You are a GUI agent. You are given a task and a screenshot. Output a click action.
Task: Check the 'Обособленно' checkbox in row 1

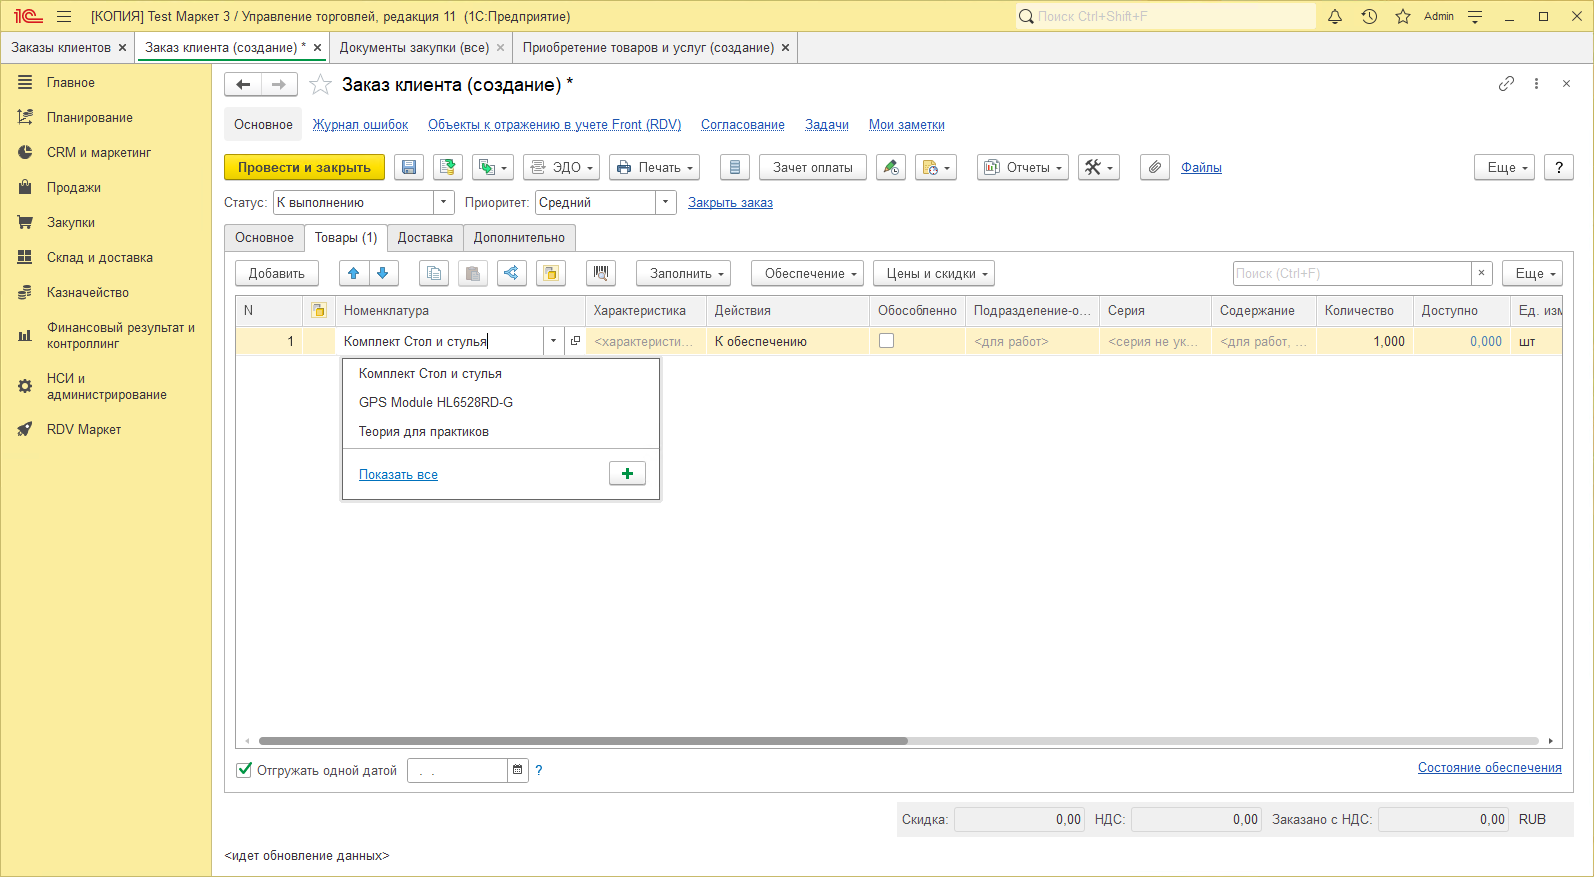[886, 341]
